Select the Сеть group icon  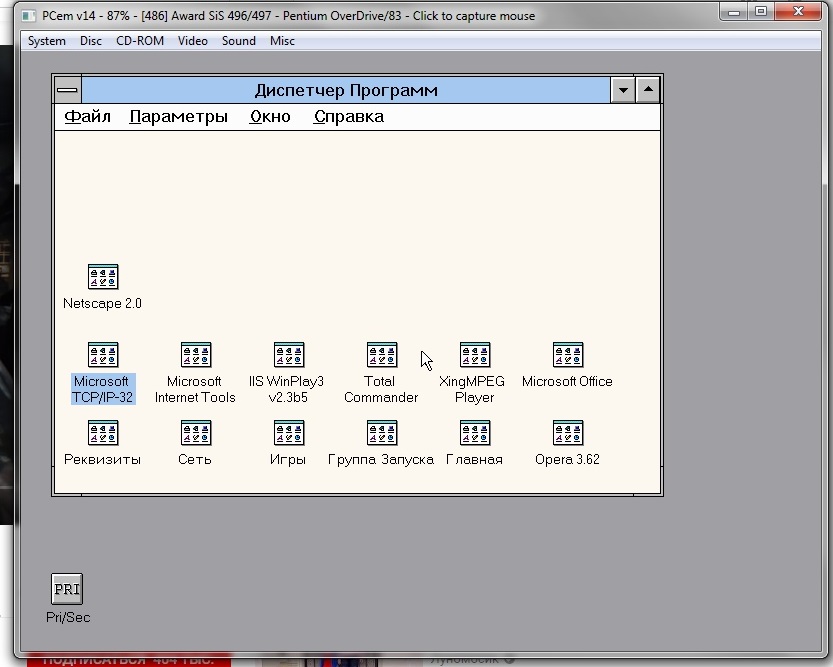coord(196,433)
